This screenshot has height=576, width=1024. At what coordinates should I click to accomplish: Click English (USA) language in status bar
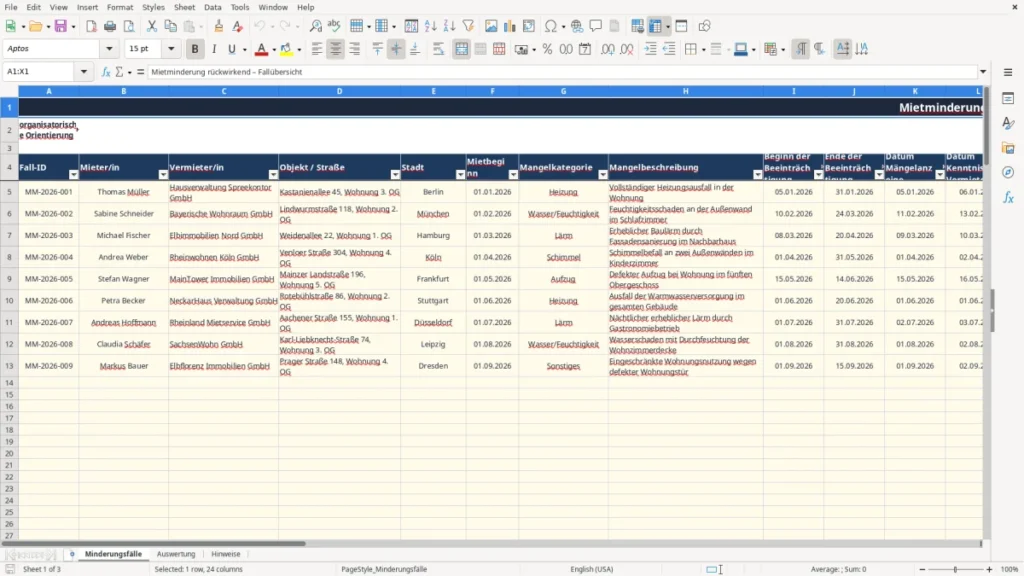pos(591,569)
